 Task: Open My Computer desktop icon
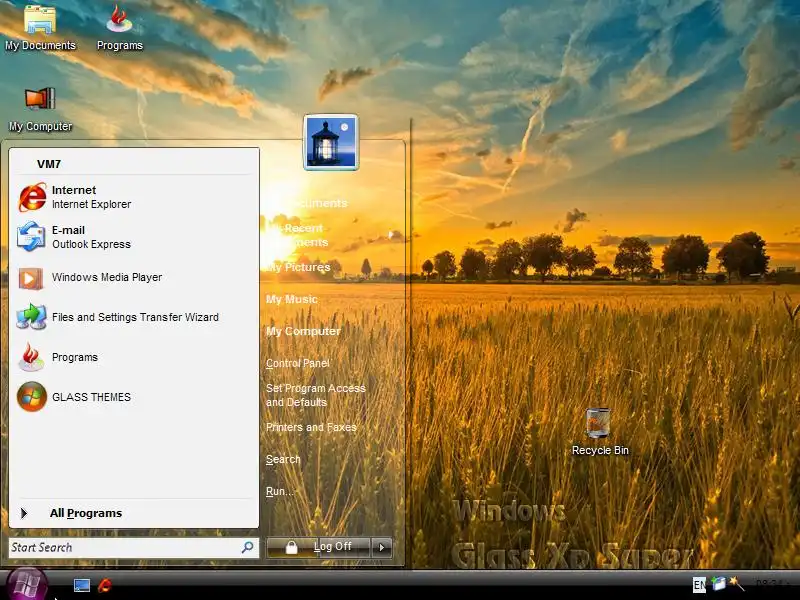[40, 109]
